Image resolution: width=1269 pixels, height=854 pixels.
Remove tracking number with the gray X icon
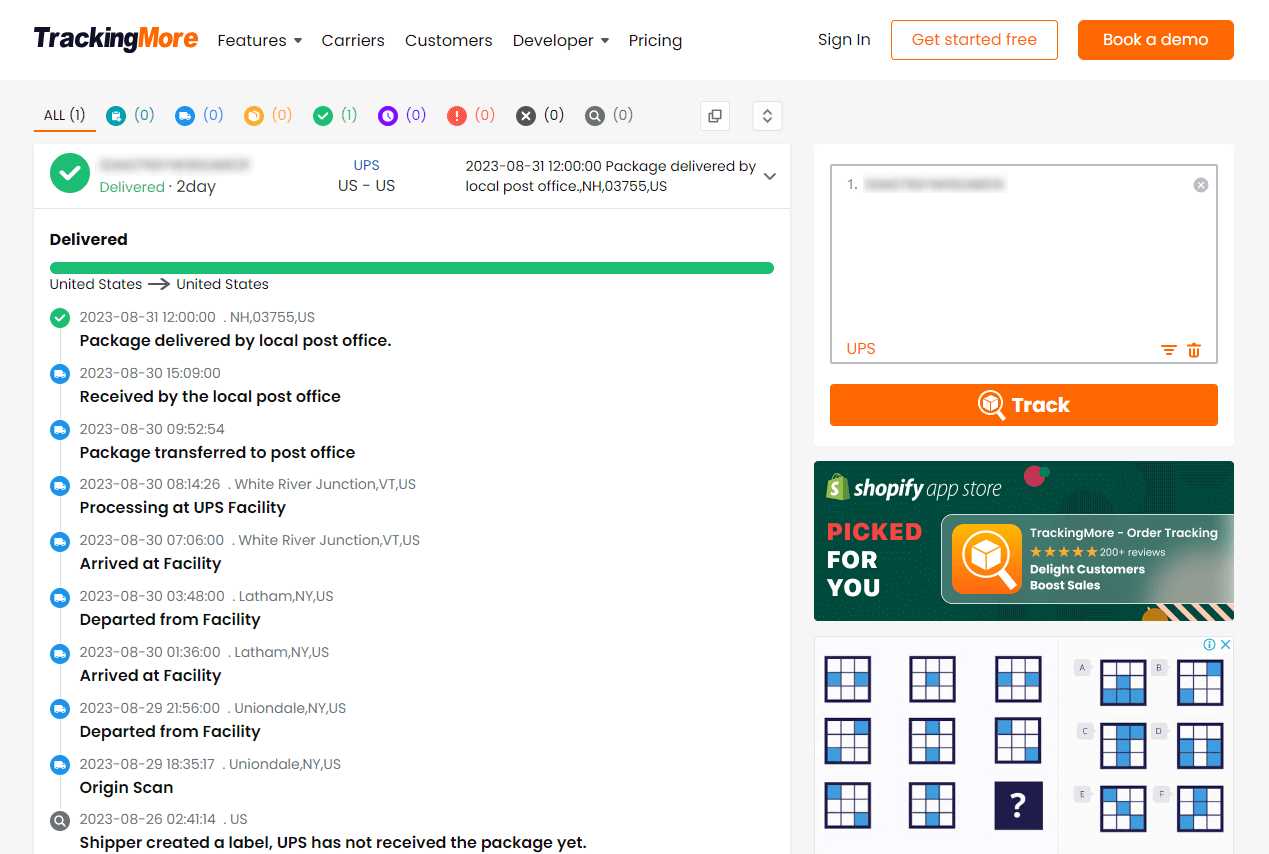click(x=1201, y=185)
